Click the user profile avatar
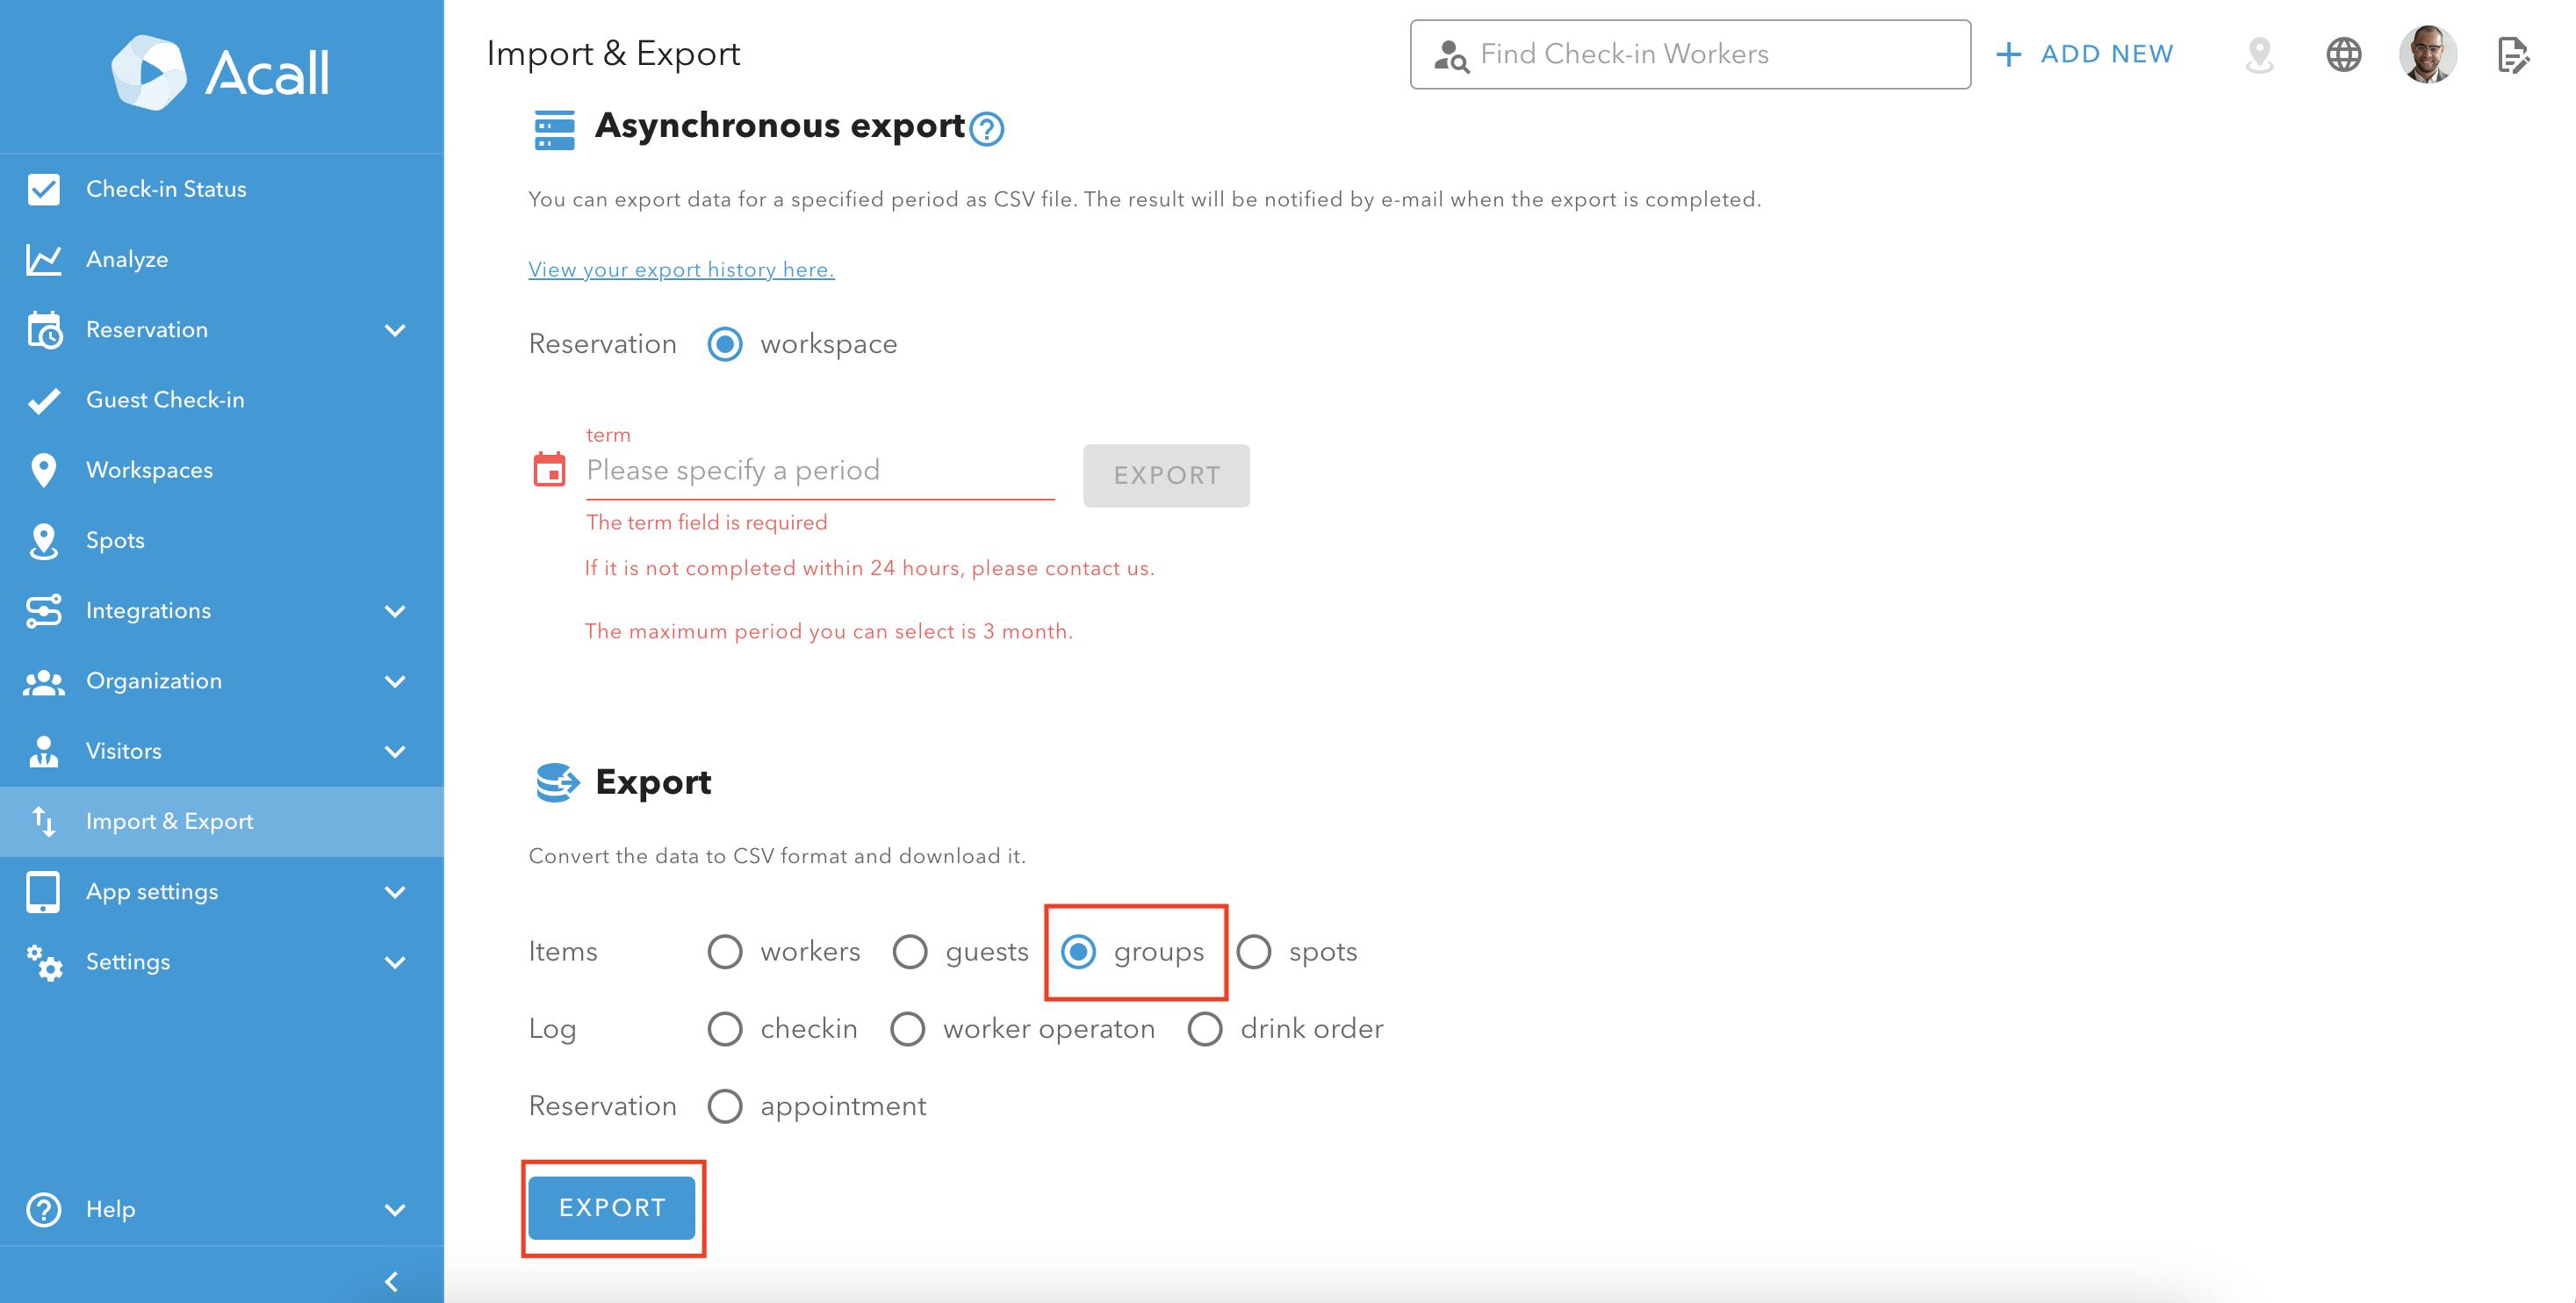This screenshot has height=1303, width=2576. coord(2428,54)
